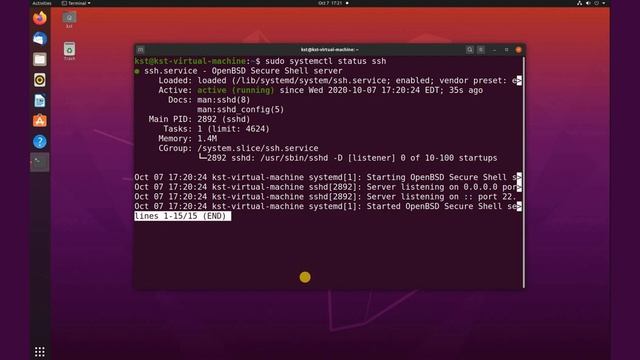The image size is (640, 360).
Task: Close the terminal window with orange button
Action: coord(518,50)
